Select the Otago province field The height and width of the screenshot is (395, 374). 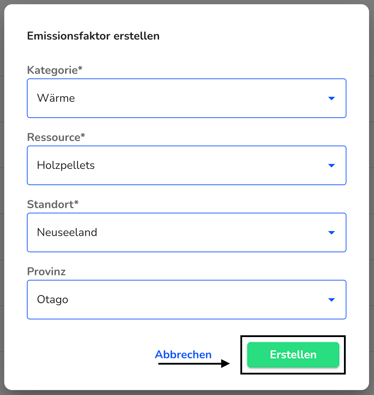[x=187, y=300]
